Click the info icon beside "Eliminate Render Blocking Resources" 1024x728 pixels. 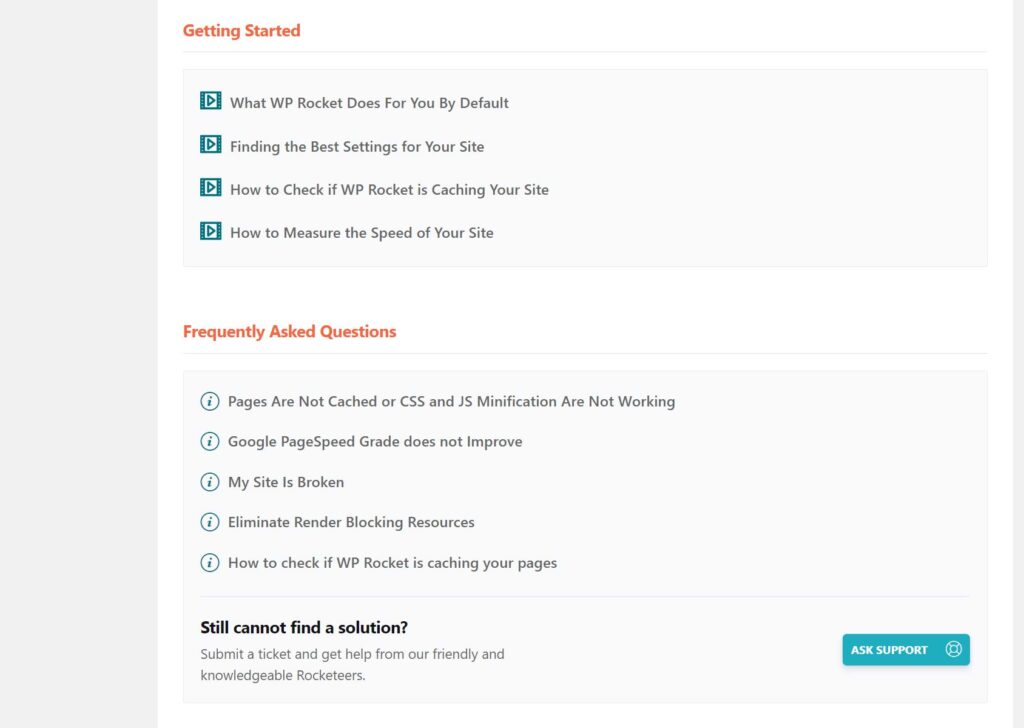(209, 521)
